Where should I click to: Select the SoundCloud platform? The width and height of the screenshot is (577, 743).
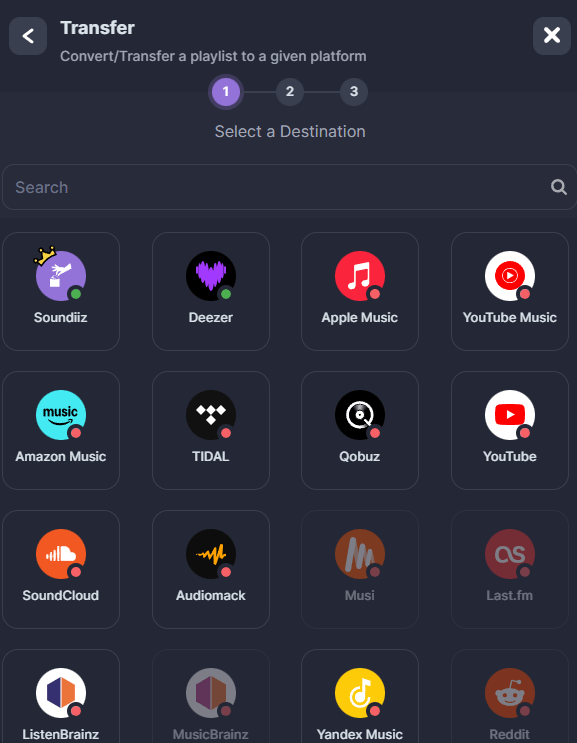click(x=61, y=569)
